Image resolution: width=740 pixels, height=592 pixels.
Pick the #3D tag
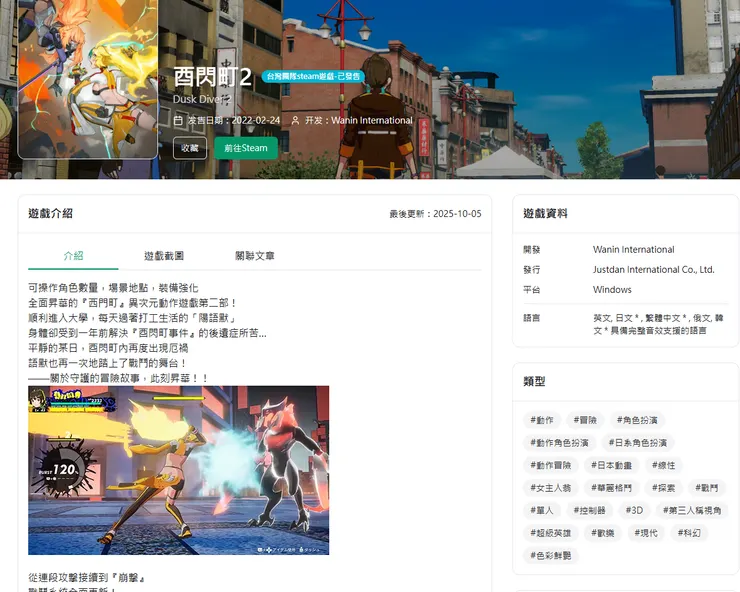click(x=634, y=510)
